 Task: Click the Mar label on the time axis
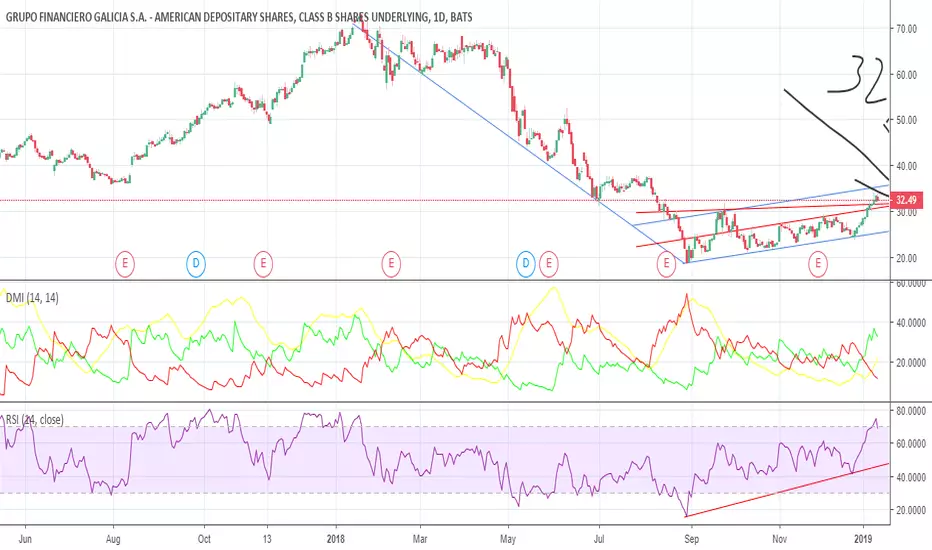(420, 539)
